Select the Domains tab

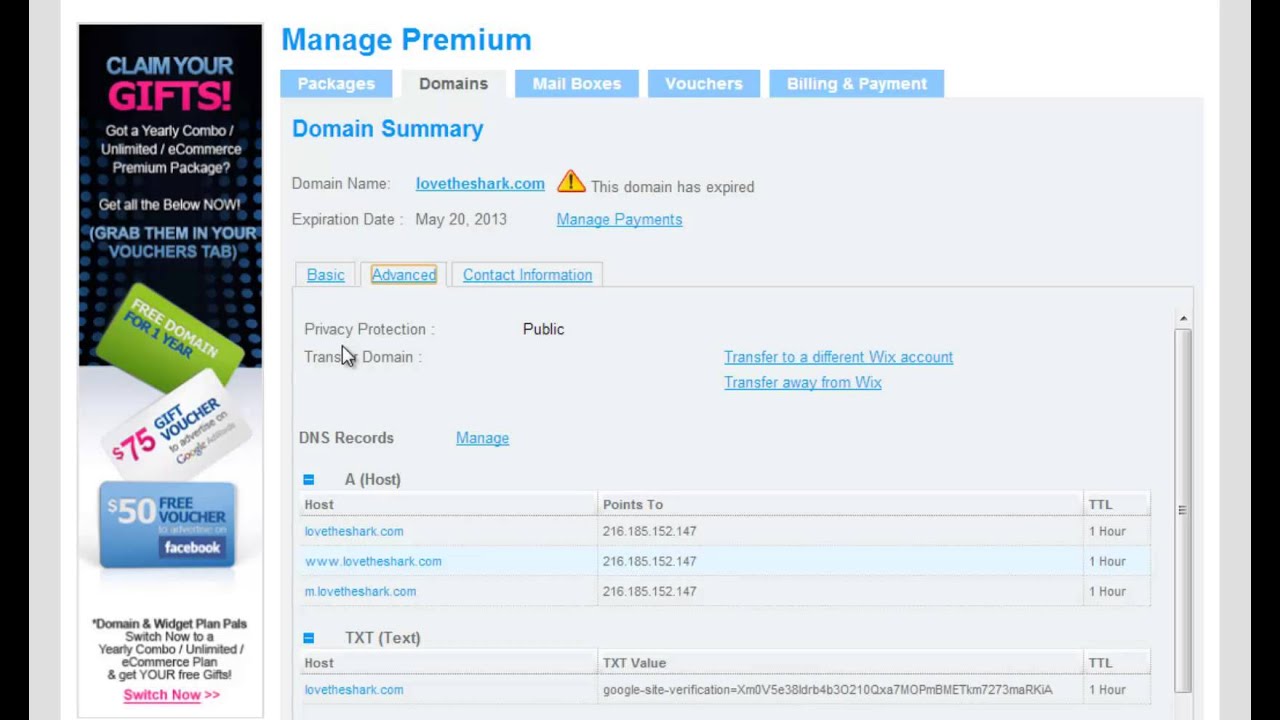453,84
